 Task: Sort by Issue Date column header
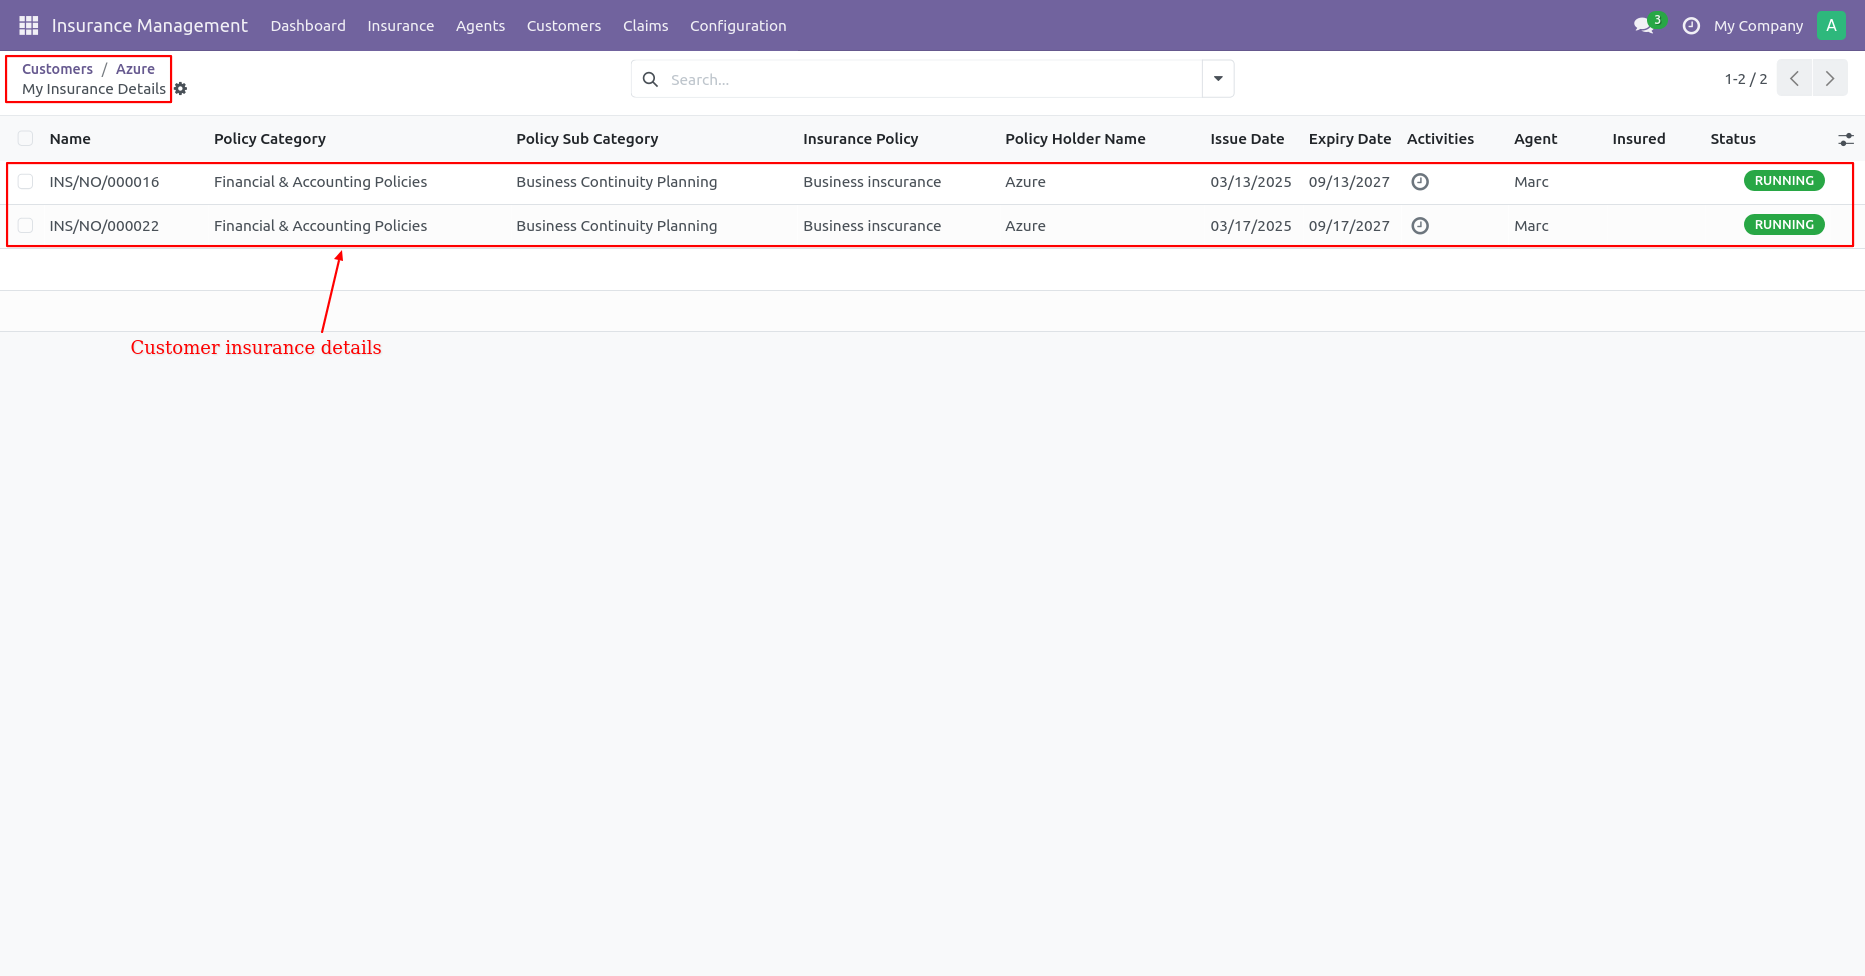(x=1247, y=139)
